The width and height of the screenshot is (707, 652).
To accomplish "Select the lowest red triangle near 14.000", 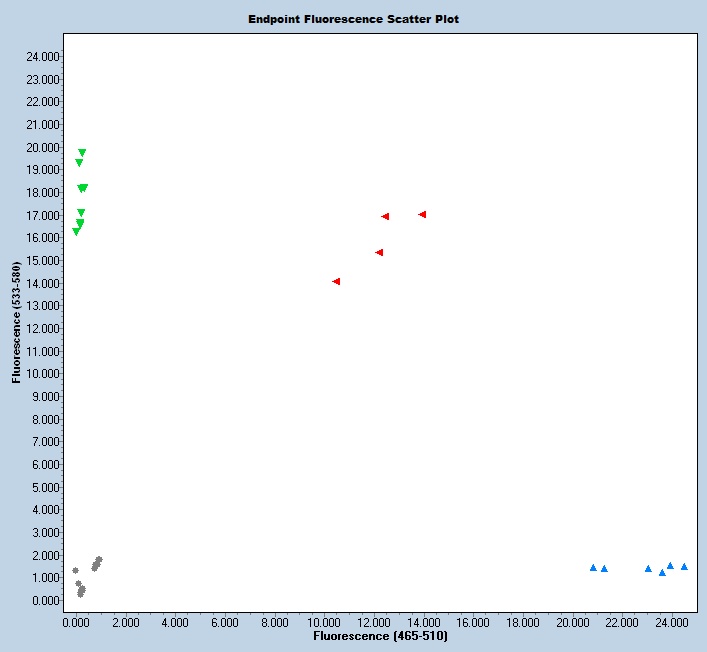I will click(336, 282).
